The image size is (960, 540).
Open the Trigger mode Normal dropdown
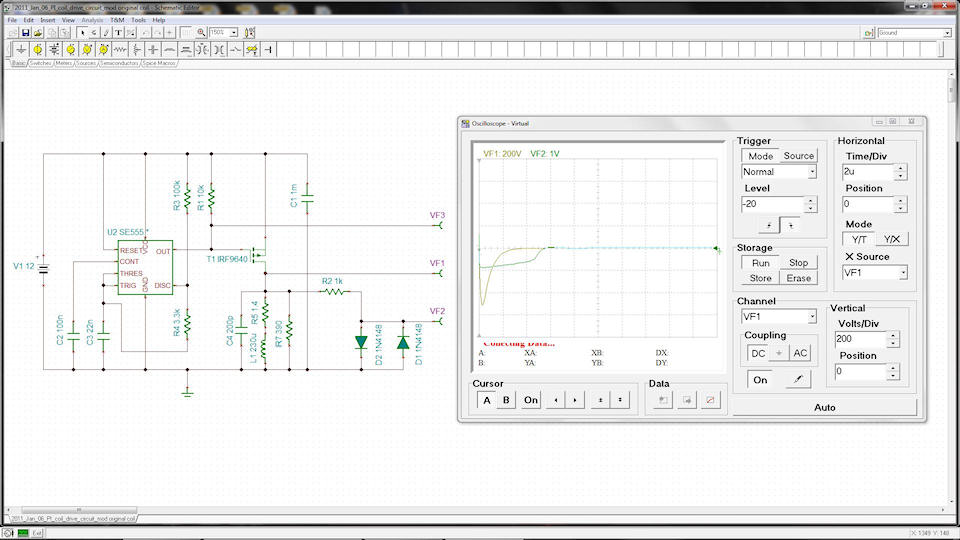(x=812, y=171)
